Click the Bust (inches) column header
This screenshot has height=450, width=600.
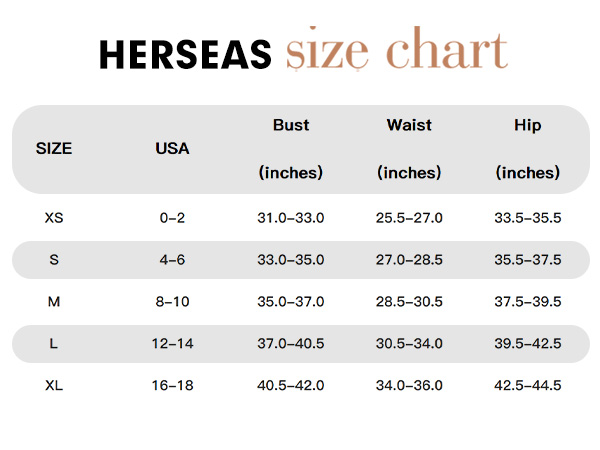coord(291,149)
